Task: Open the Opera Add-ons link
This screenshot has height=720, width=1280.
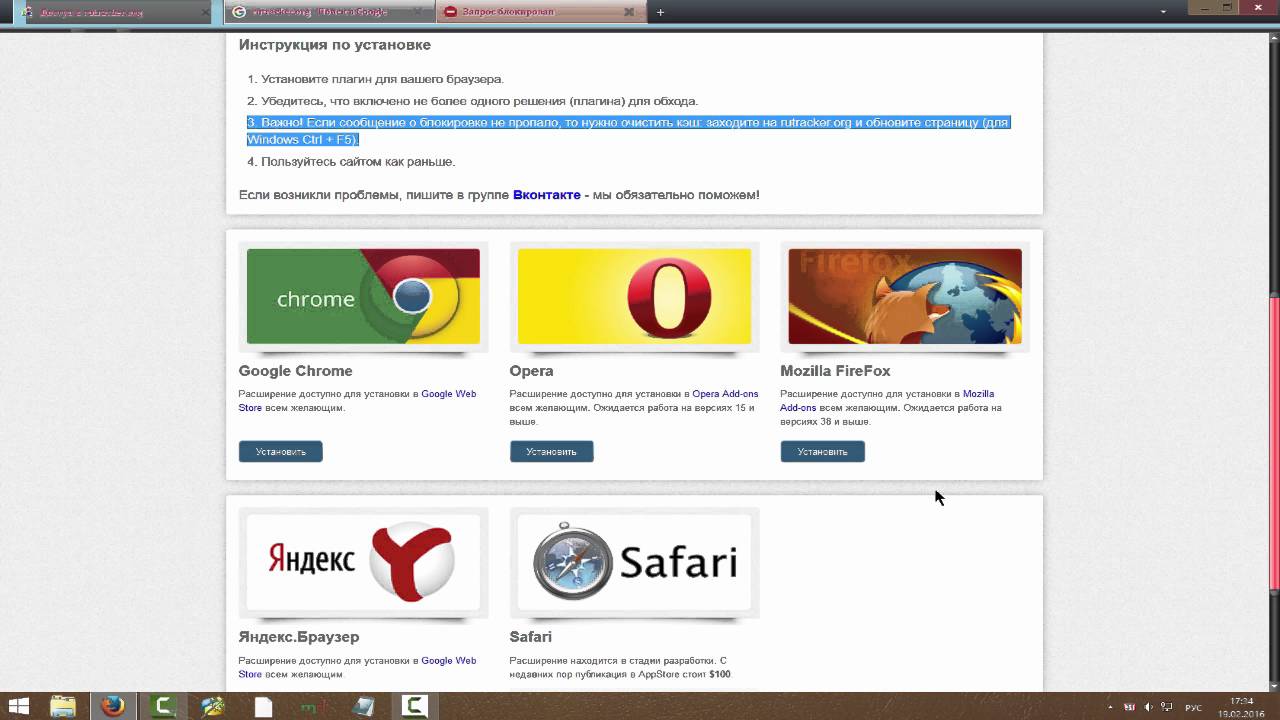Action: point(725,394)
